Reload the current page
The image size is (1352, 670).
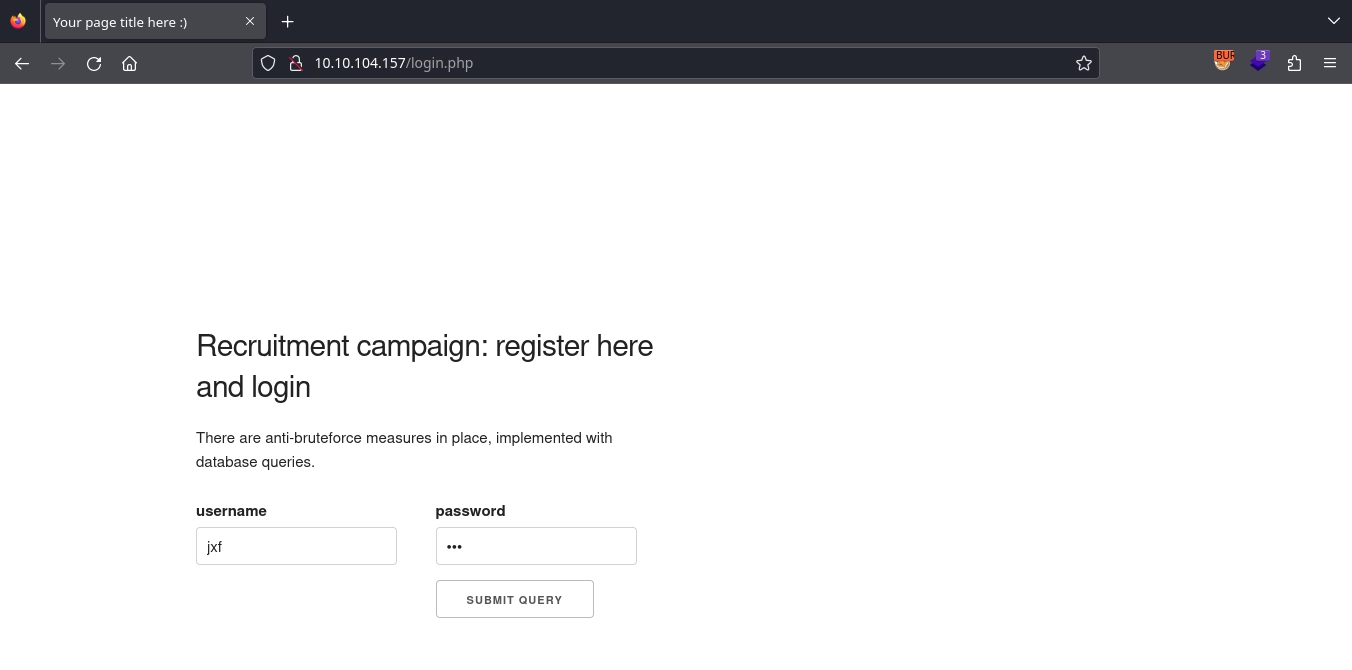[x=94, y=63]
